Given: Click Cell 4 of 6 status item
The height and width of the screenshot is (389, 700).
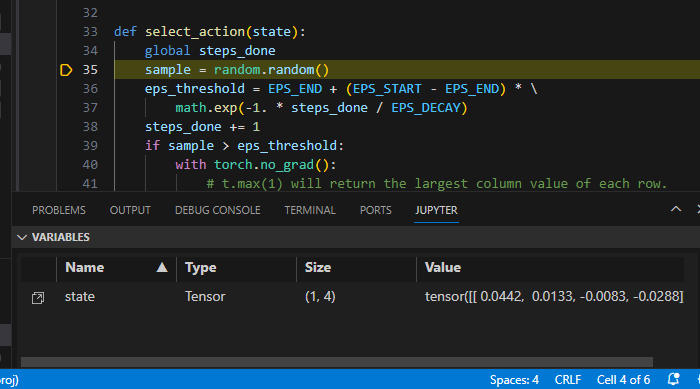Looking at the screenshot, I should coord(623,380).
